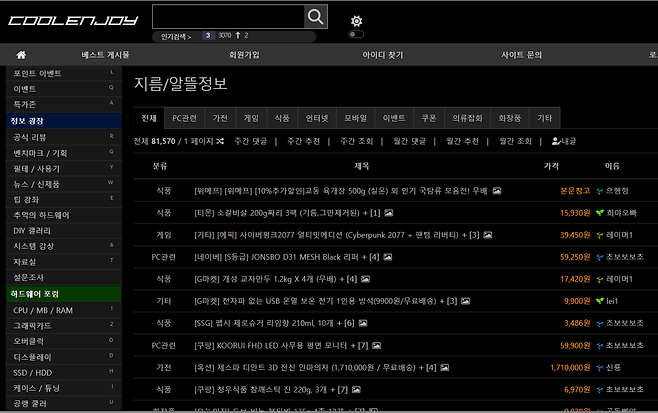Click the level icon beside 희야오빠
The height and width of the screenshot is (413, 658).
[x=597, y=213]
